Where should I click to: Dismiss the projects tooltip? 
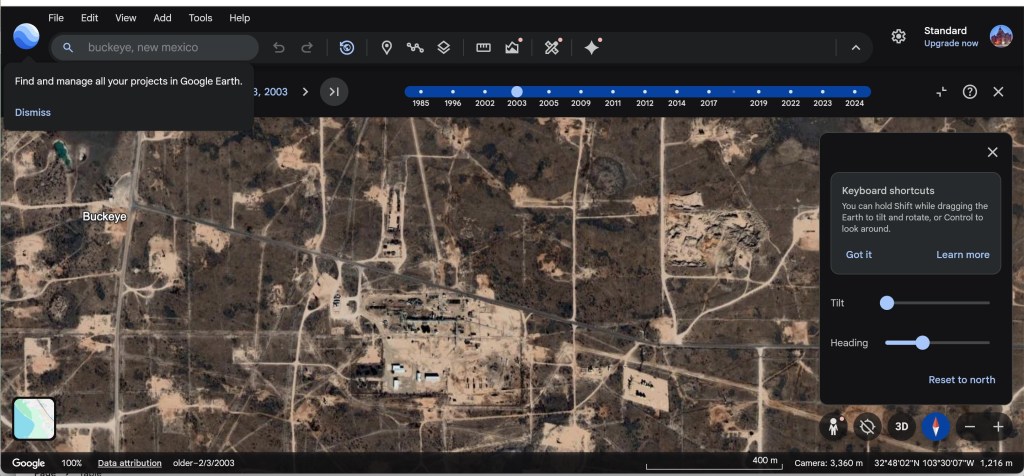point(33,112)
